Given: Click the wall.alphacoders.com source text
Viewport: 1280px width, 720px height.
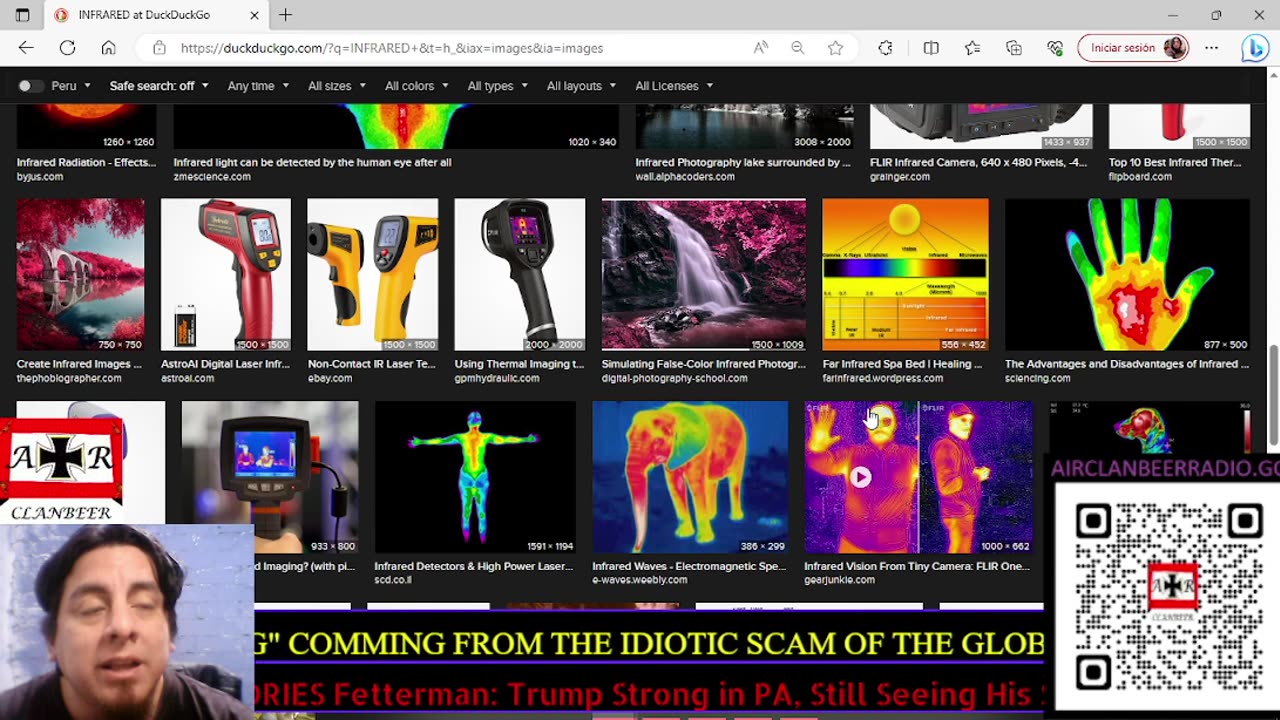Looking at the screenshot, I should tap(685, 177).
